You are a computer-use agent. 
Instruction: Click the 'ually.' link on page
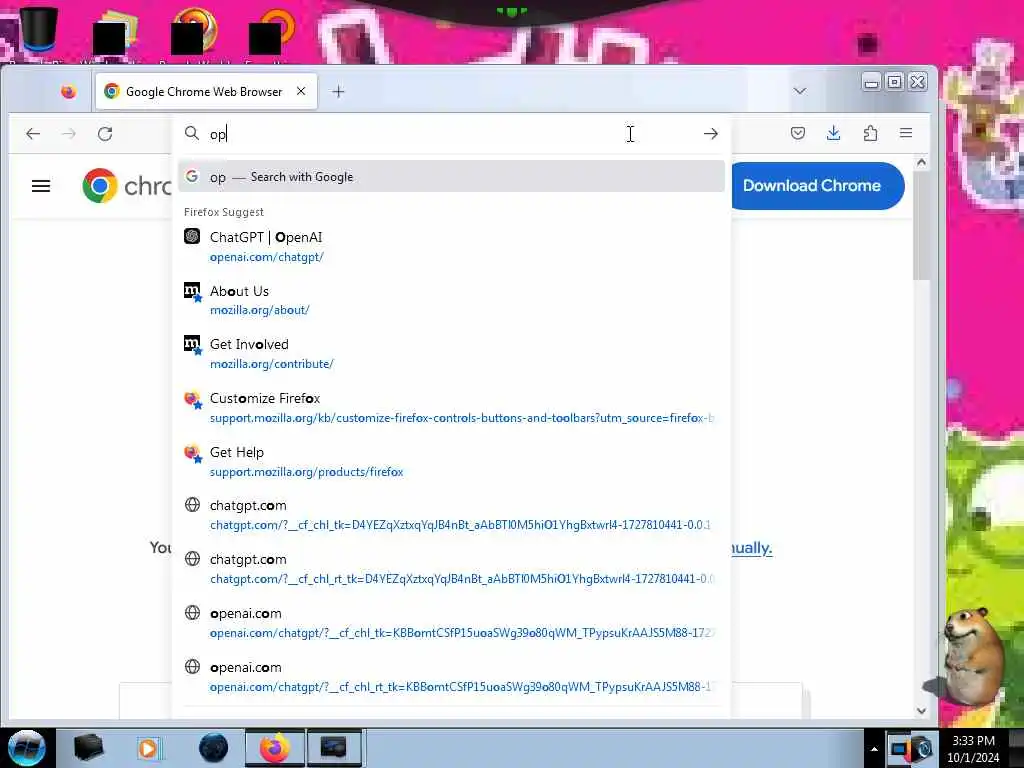(751, 547)
